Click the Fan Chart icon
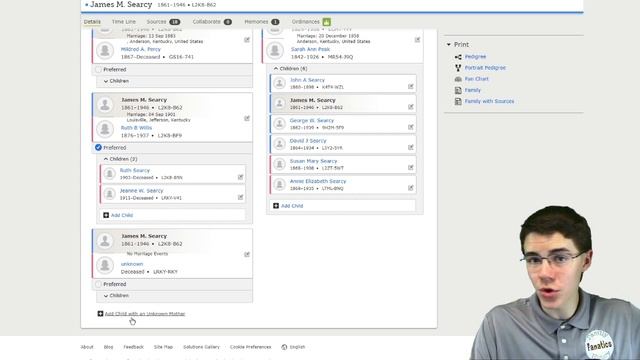 (458, 79)
